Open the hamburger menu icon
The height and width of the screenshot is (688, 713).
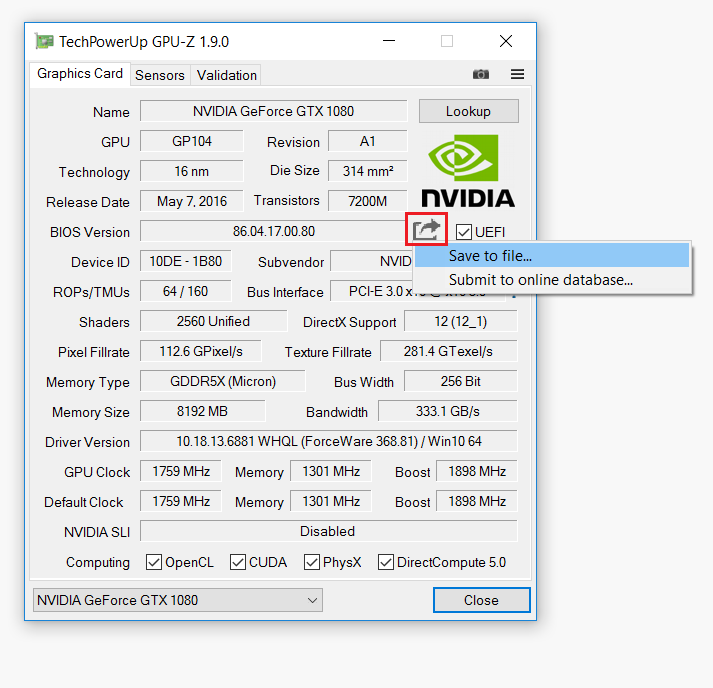(x=517, y=74)
